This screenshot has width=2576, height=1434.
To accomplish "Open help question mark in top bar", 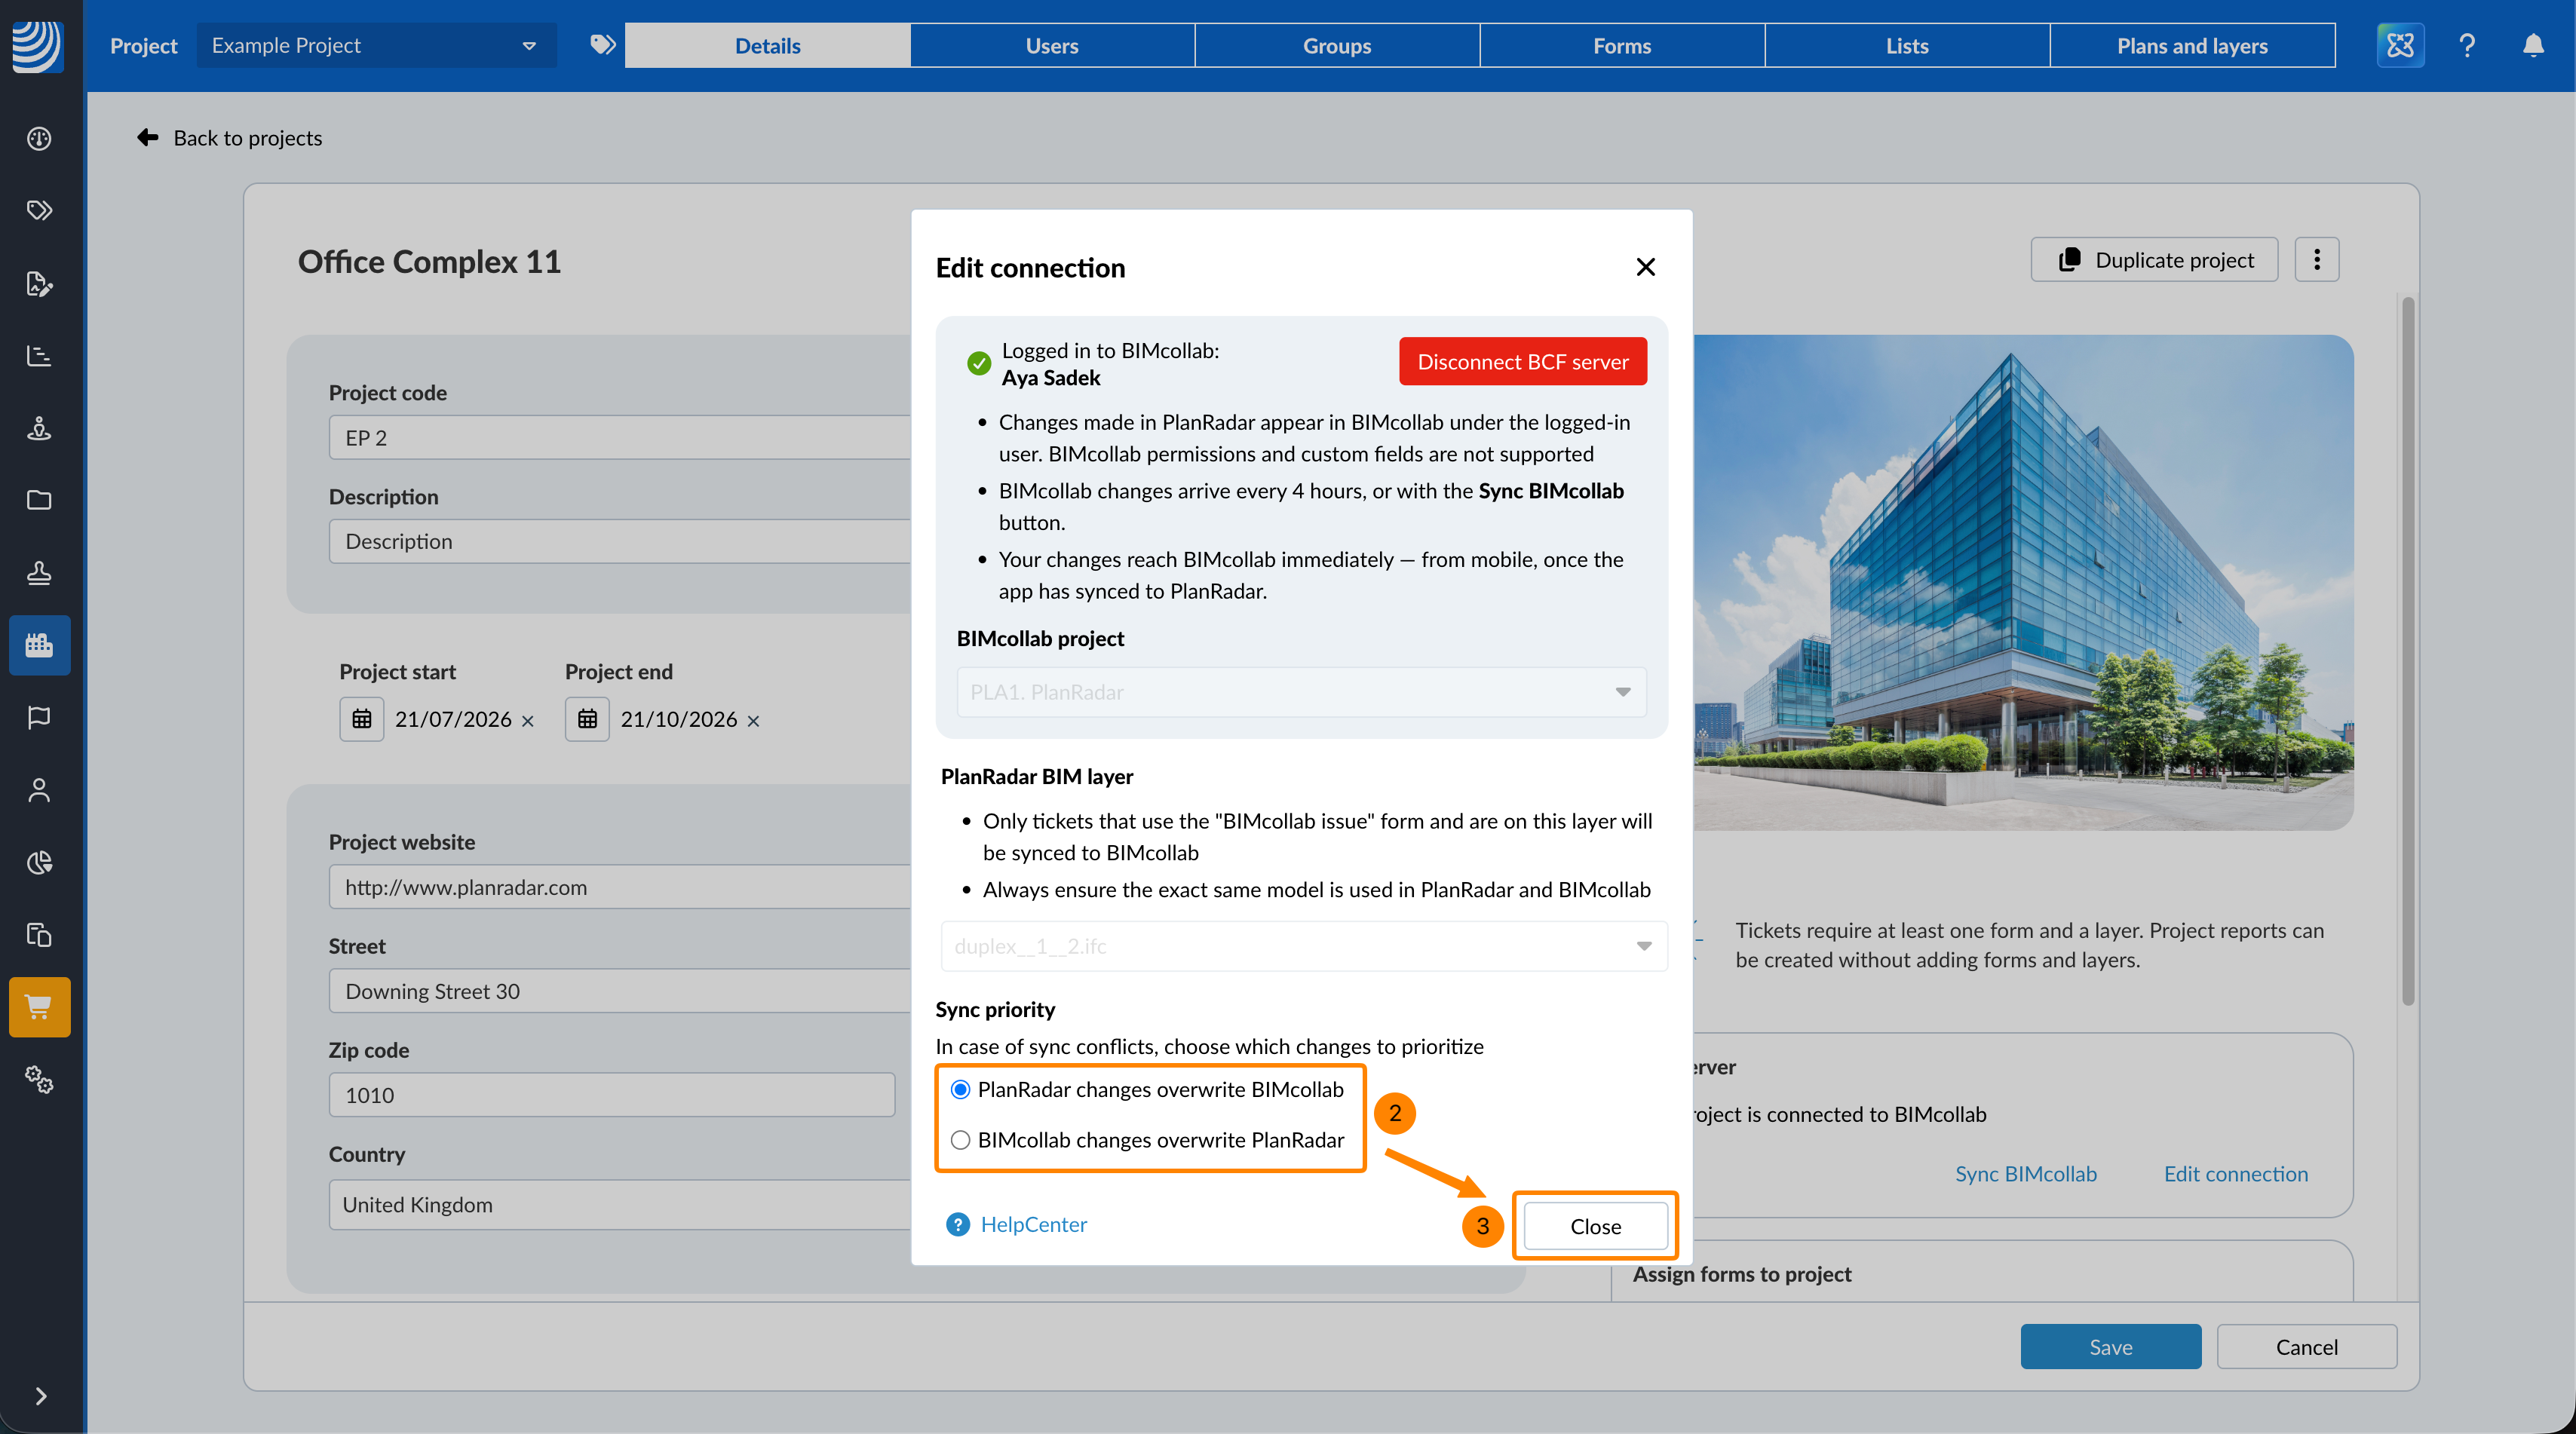I will click(2467, 45).
